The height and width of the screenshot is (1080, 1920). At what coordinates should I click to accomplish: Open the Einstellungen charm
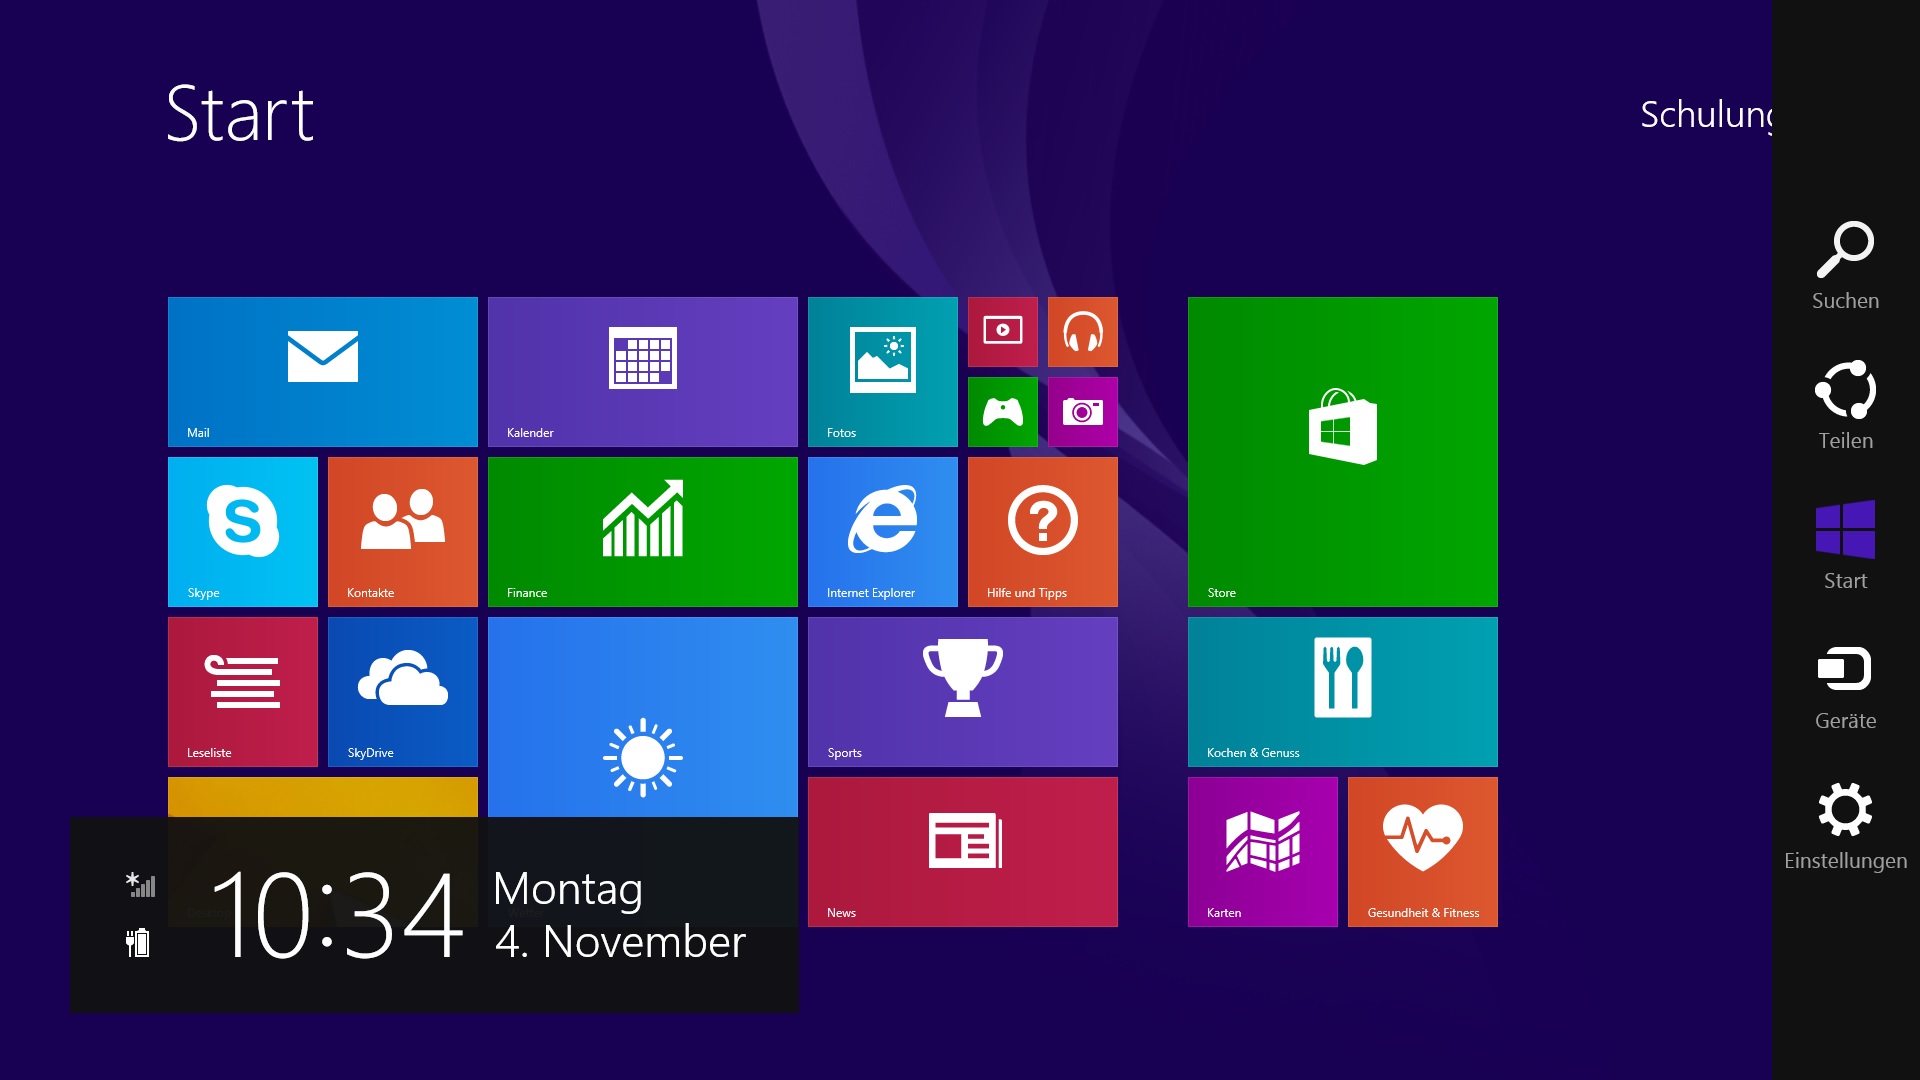(1846, 826)
